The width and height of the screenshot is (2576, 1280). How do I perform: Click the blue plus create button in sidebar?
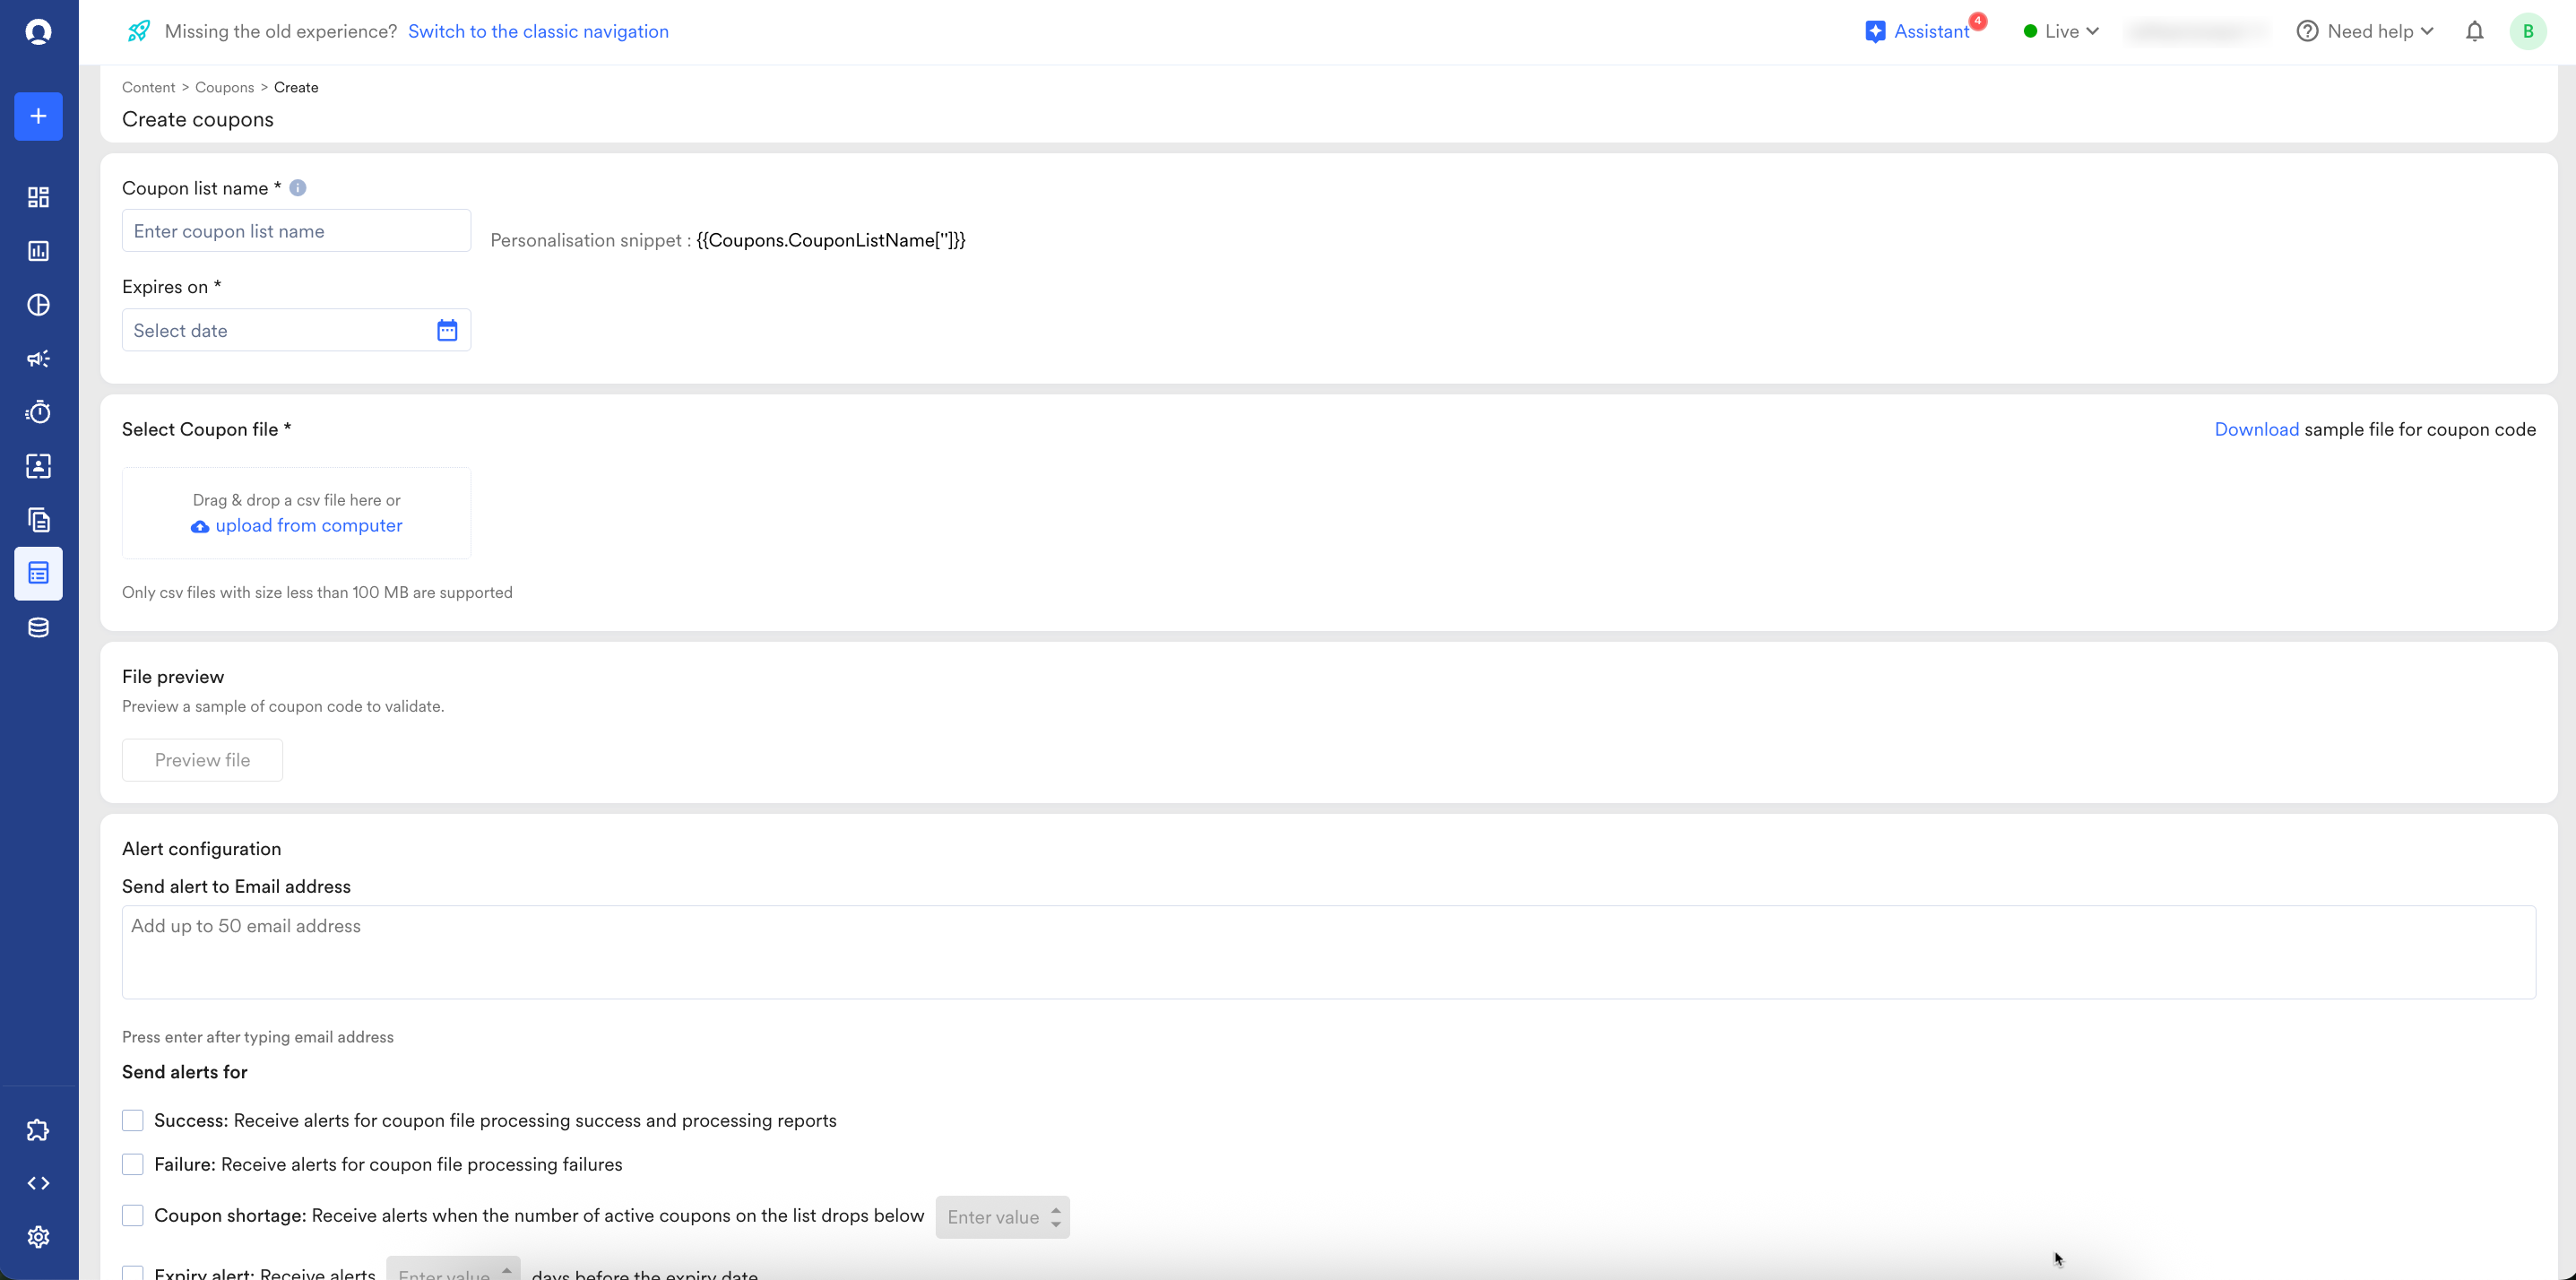(38, 116)
